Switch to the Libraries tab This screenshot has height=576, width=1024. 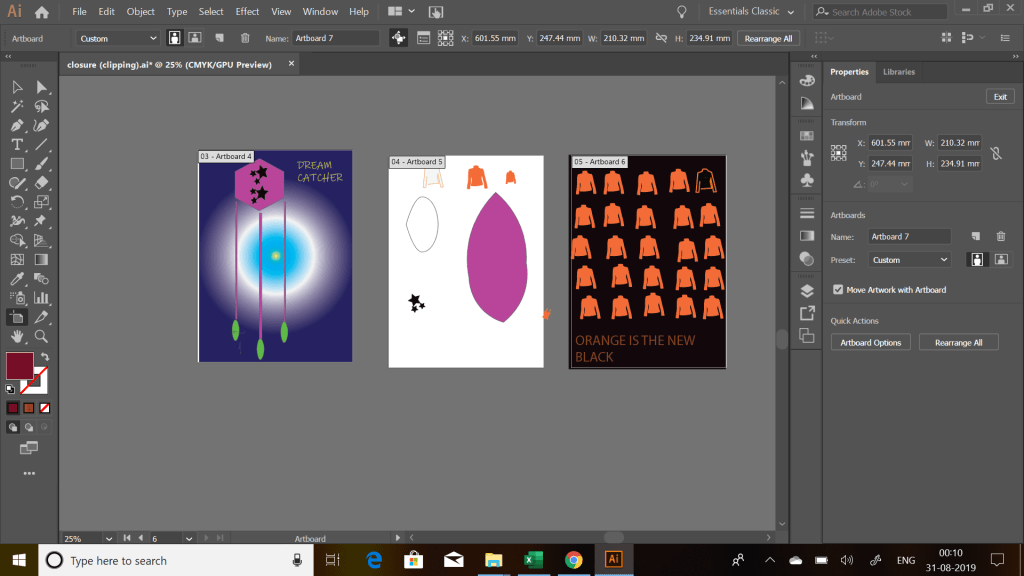[898, 72]
